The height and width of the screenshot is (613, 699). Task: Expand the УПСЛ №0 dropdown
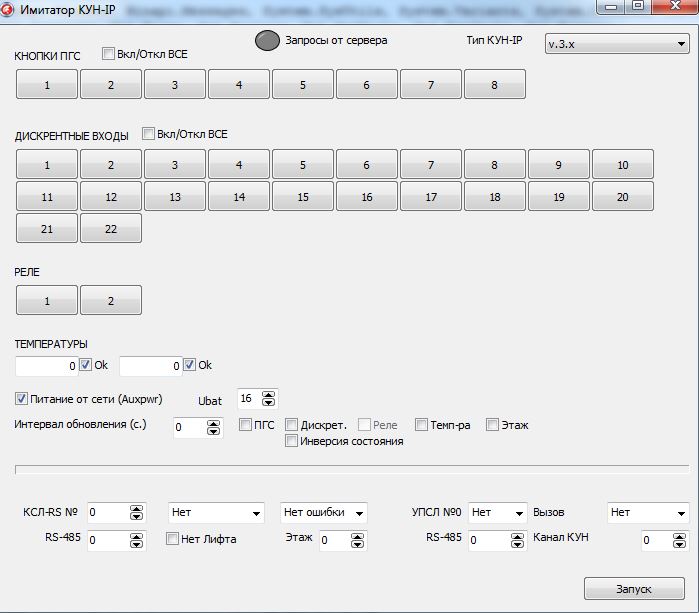[497, 513]
